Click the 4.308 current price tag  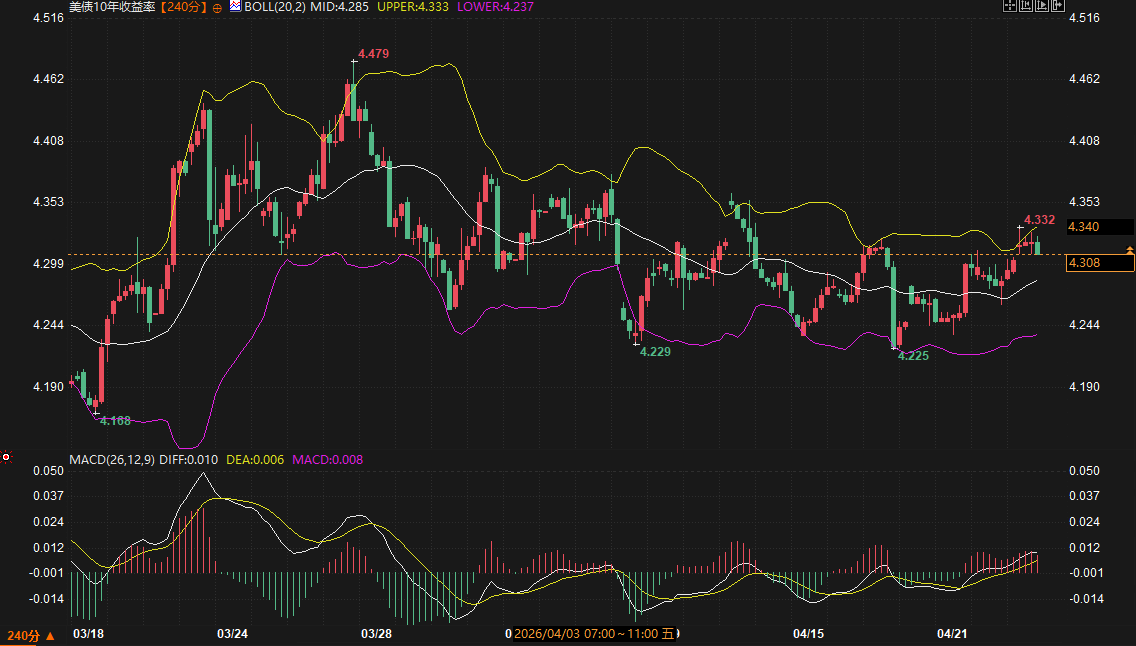tap(1099, 263)
